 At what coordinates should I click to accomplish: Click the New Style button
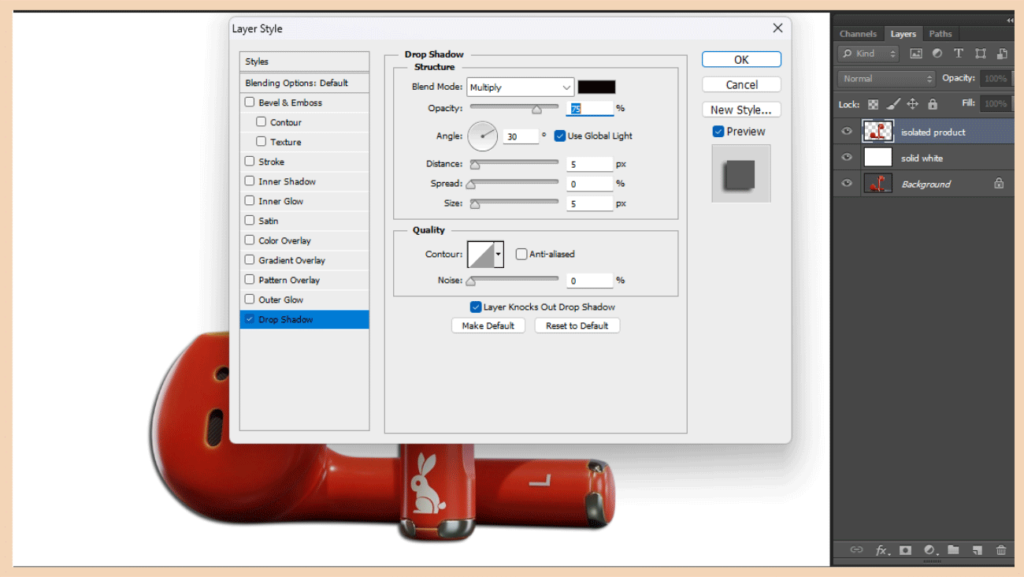click(741, 109)
